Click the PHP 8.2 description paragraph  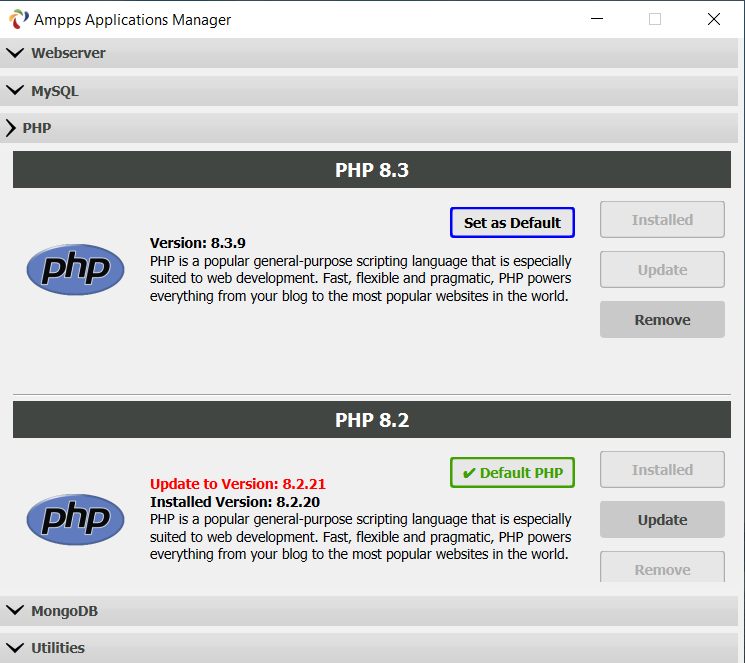point(361,537)
